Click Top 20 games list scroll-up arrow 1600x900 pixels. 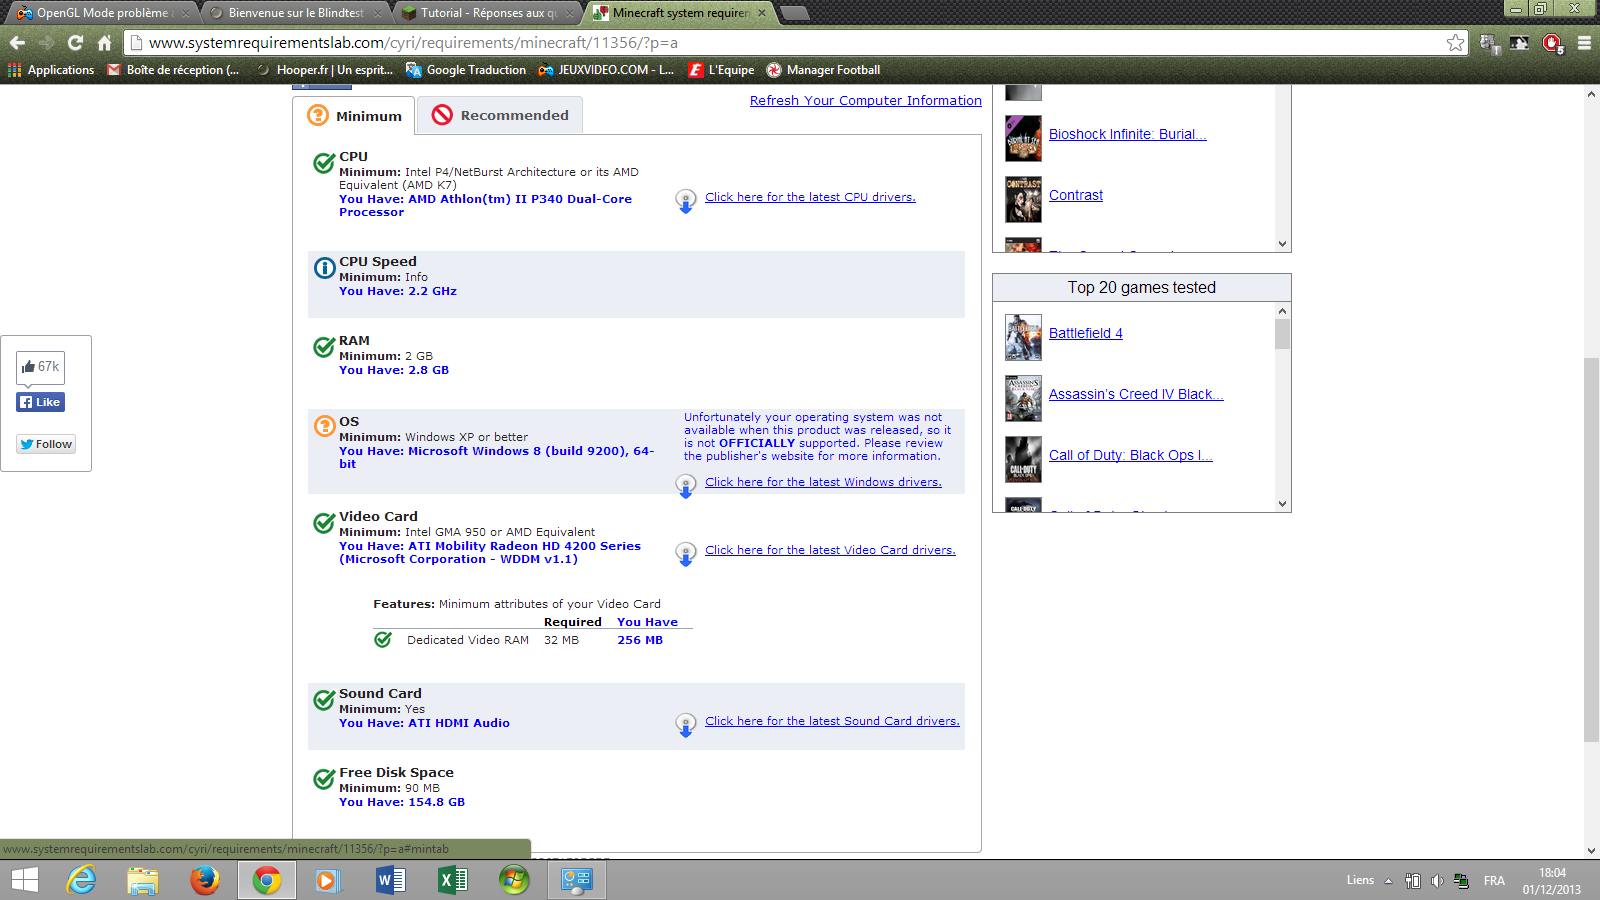tap(1283, 311)
